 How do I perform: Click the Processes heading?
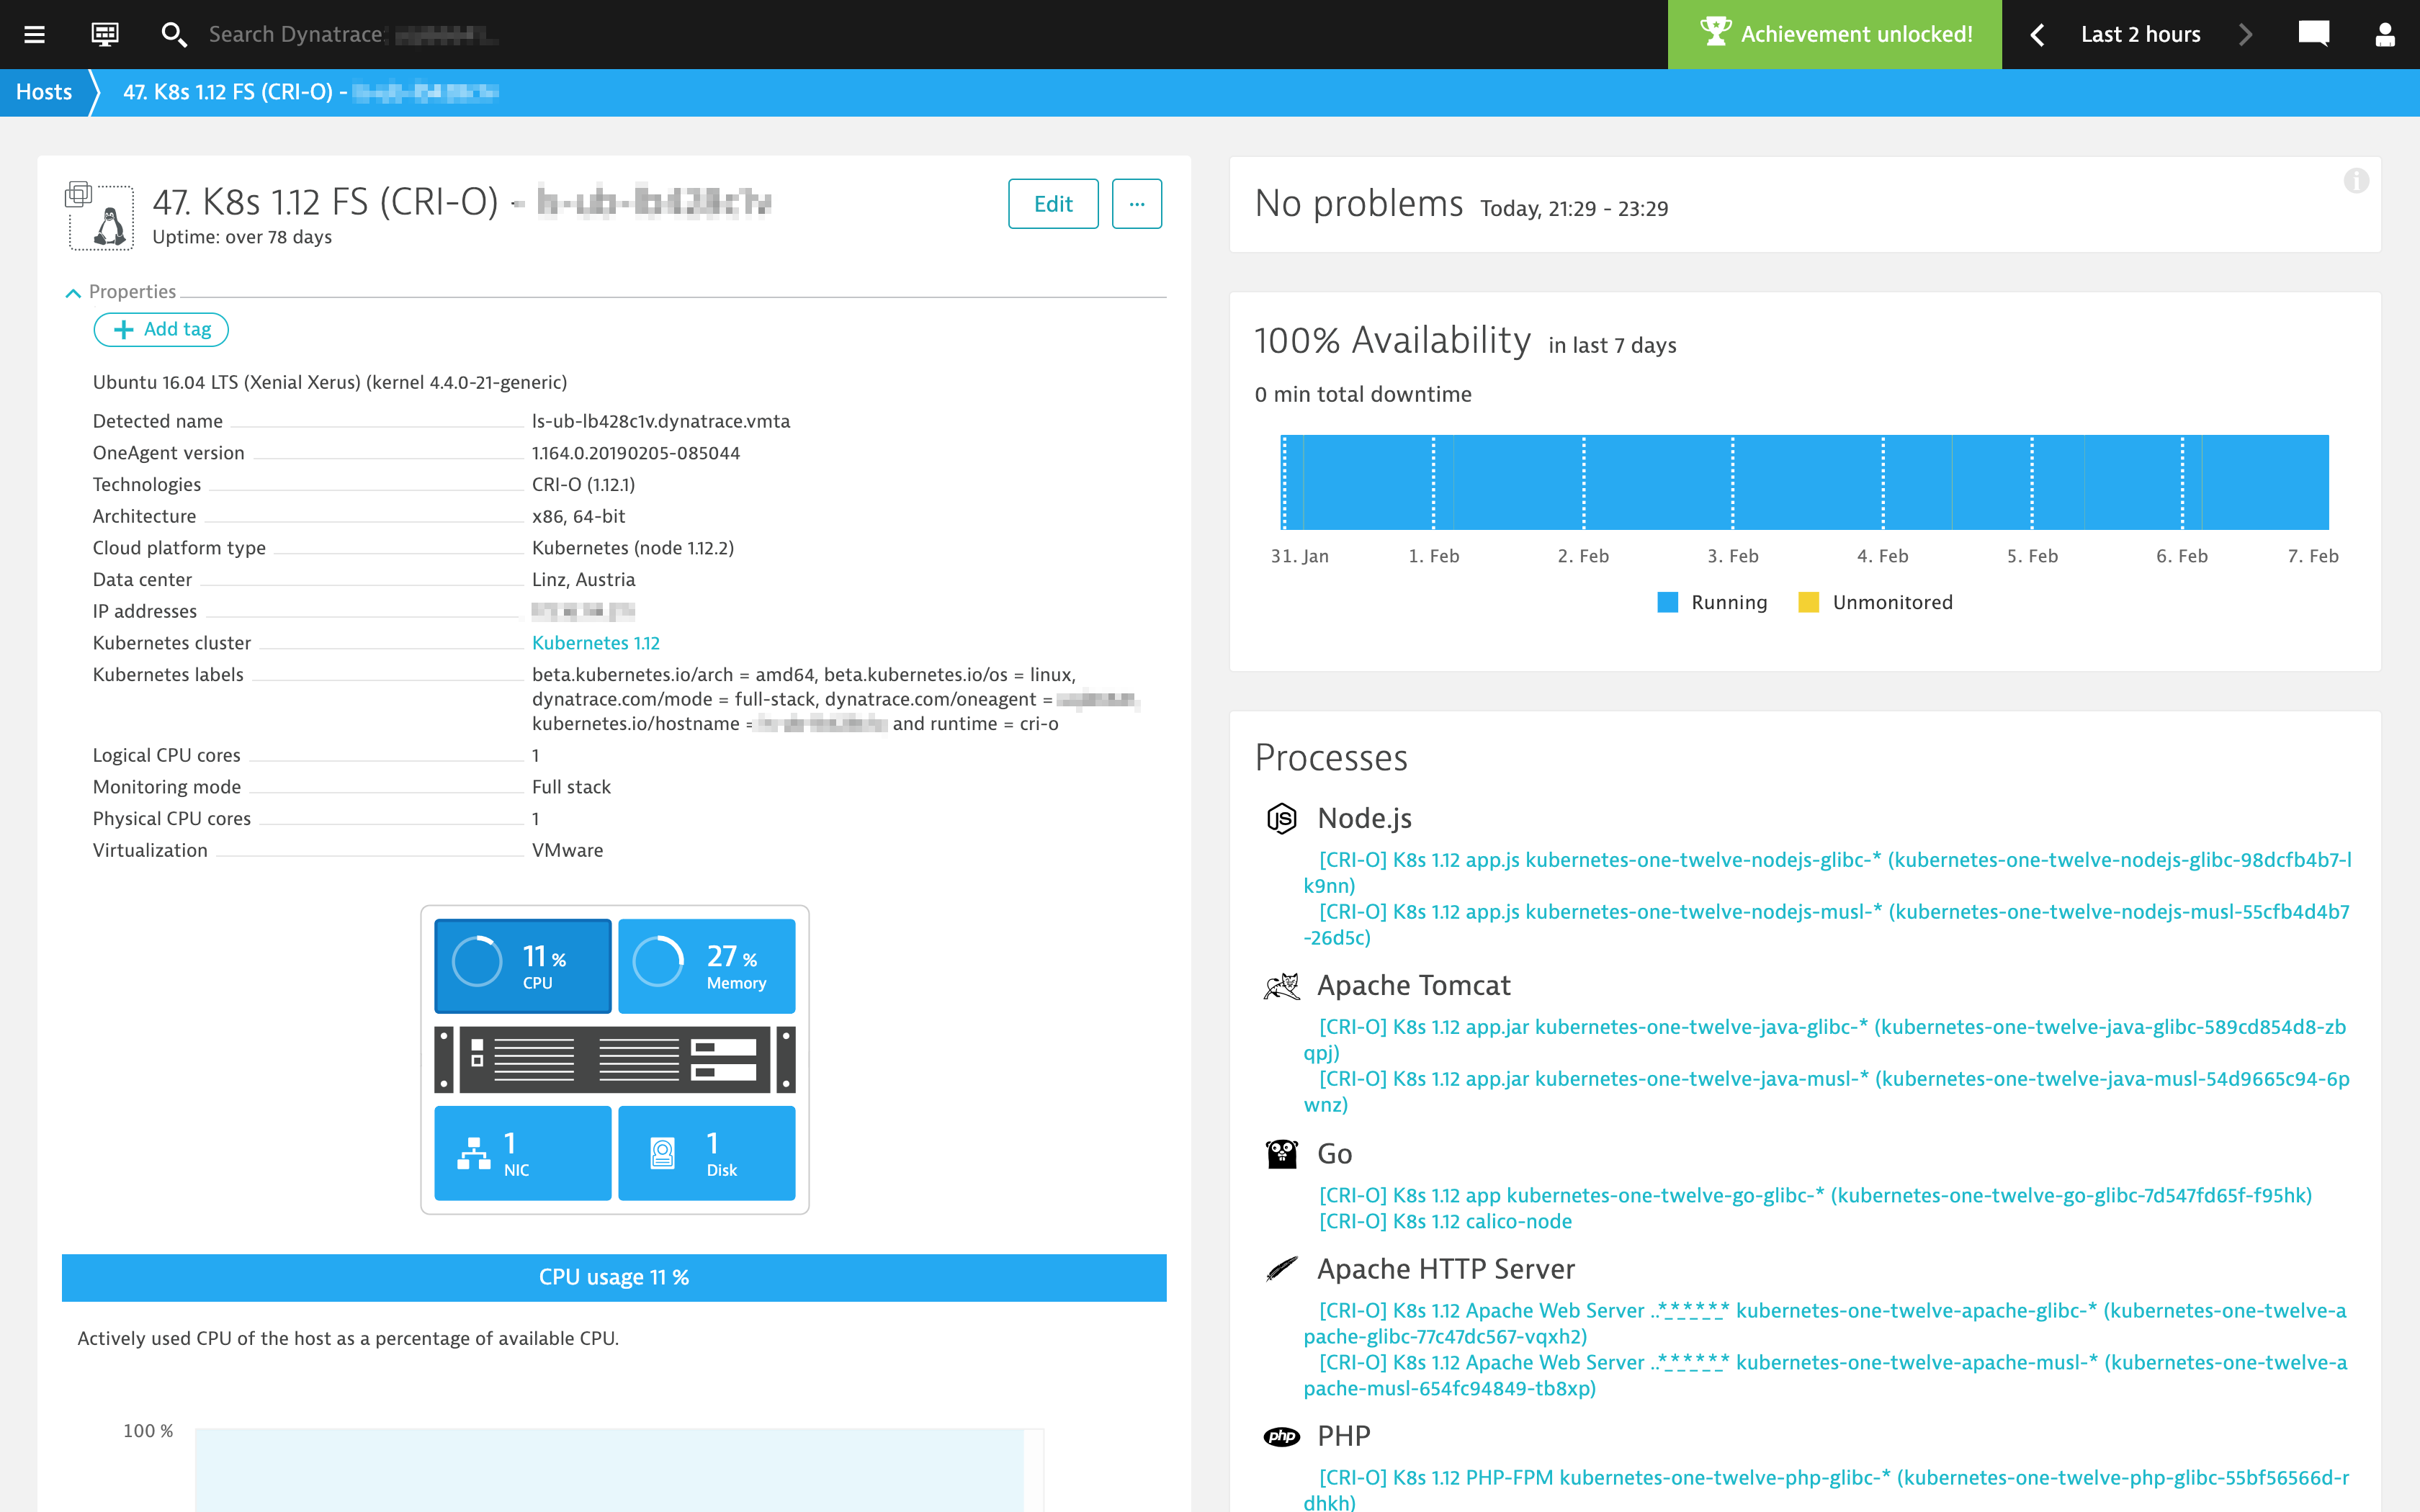pos(1331,757)
